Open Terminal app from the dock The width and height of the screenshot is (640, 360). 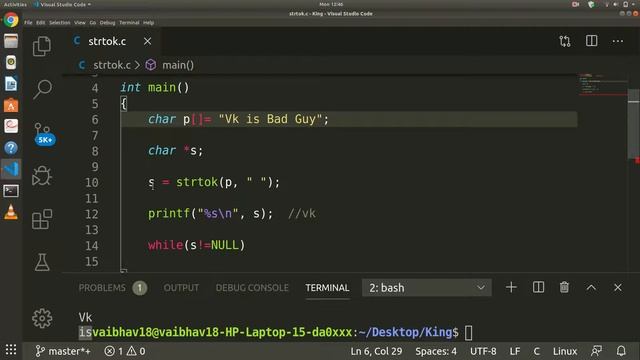11,191
